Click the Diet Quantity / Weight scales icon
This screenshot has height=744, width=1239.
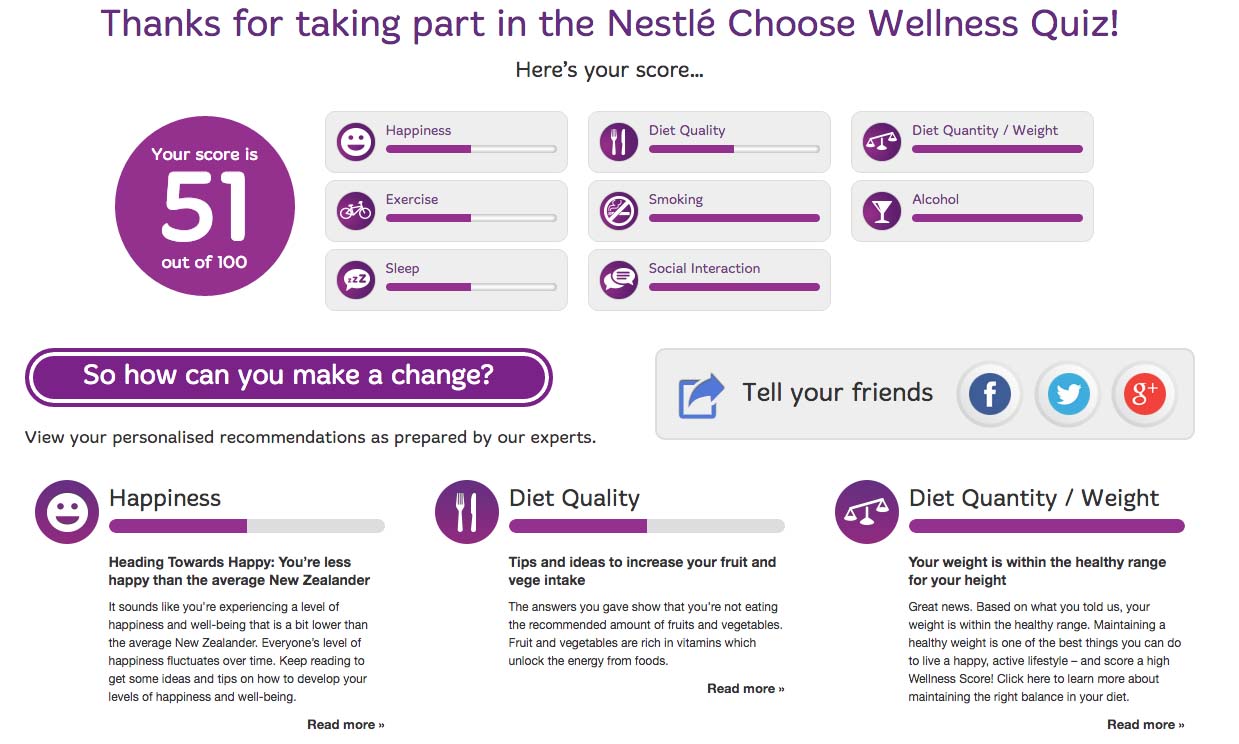[x=881, y=141]
